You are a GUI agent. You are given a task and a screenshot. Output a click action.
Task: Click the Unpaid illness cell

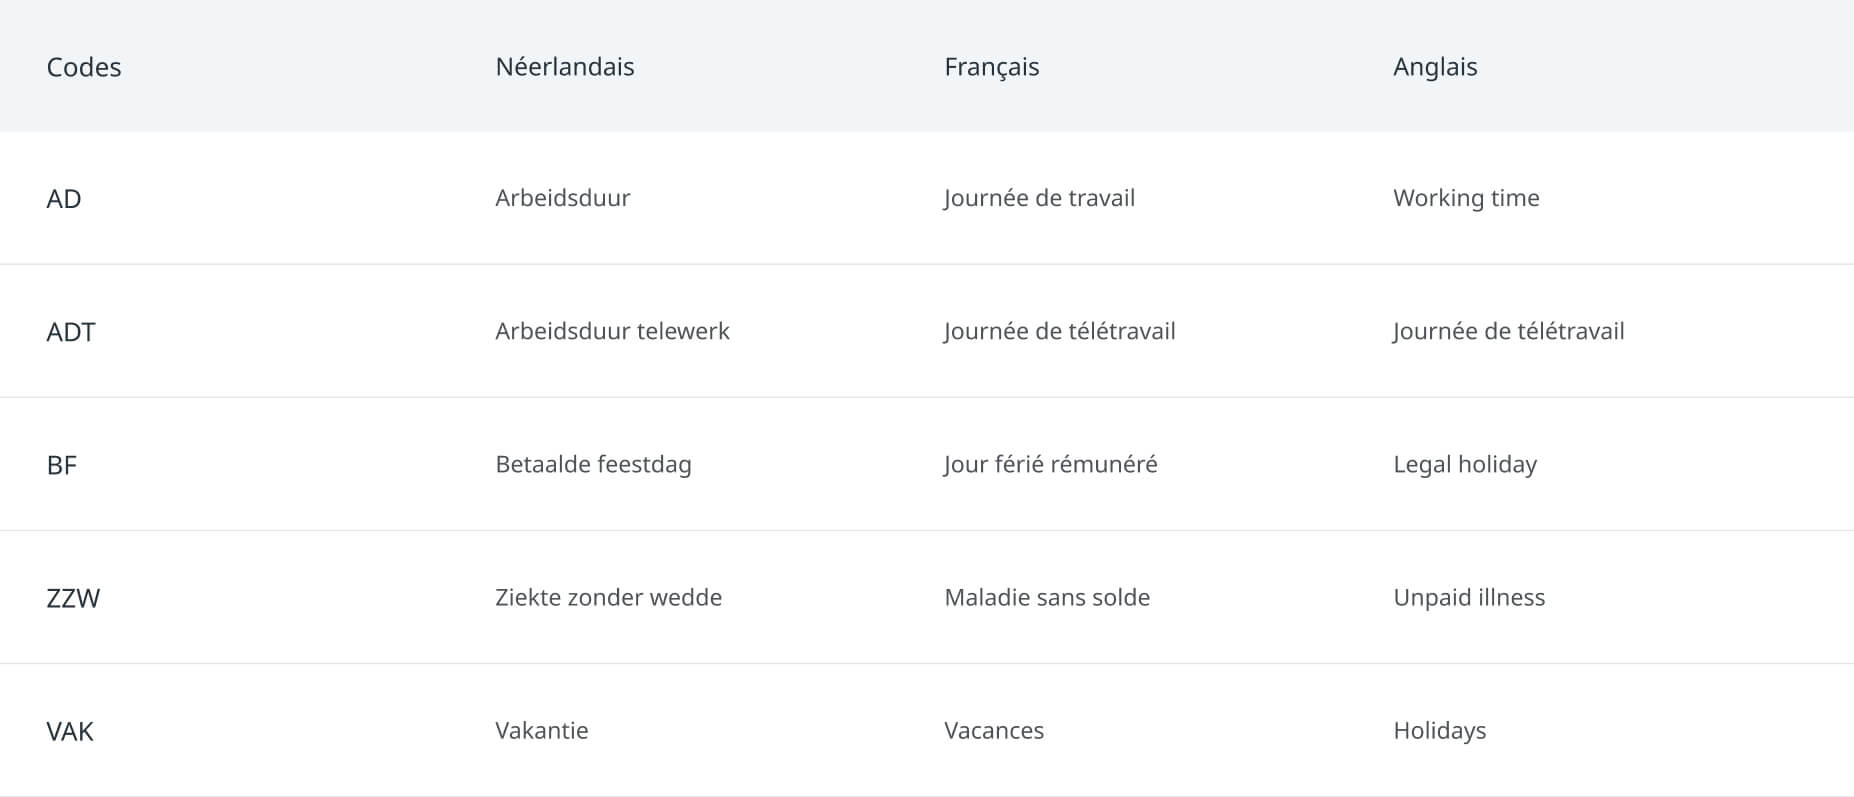(1468, 597)
